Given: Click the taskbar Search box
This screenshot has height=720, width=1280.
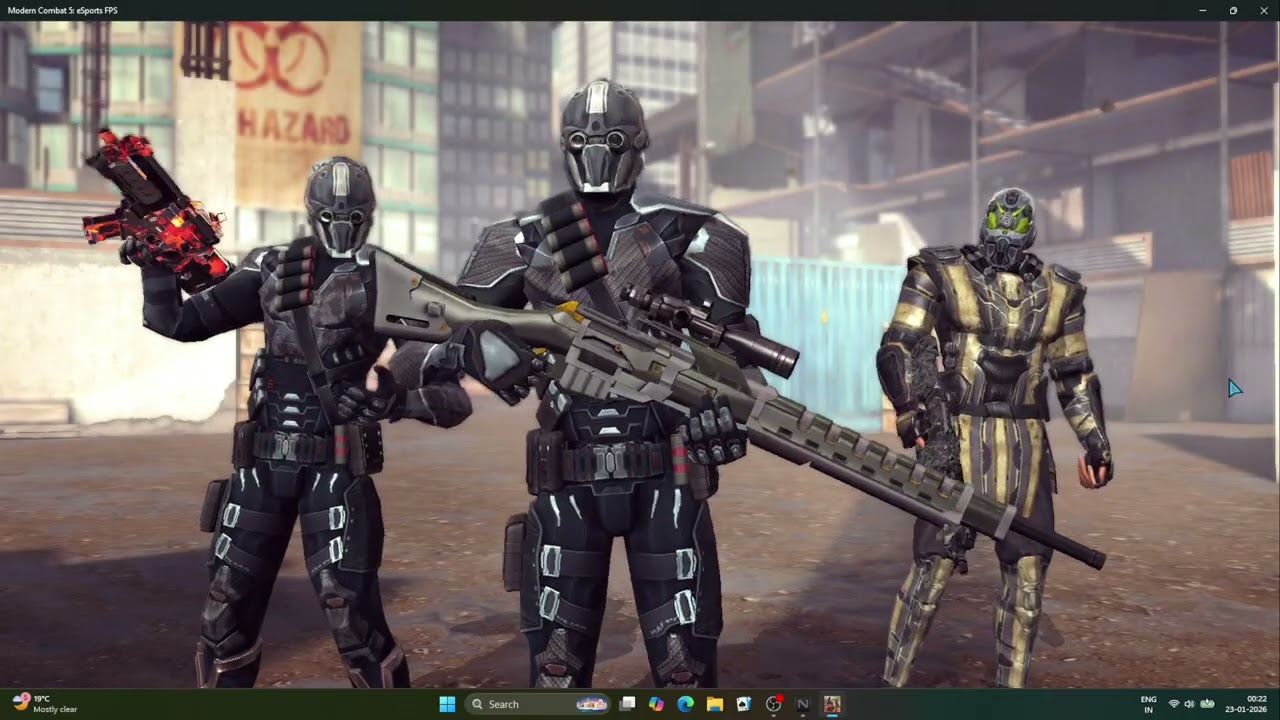Looking at the screenshot, I should click(540, 704).
